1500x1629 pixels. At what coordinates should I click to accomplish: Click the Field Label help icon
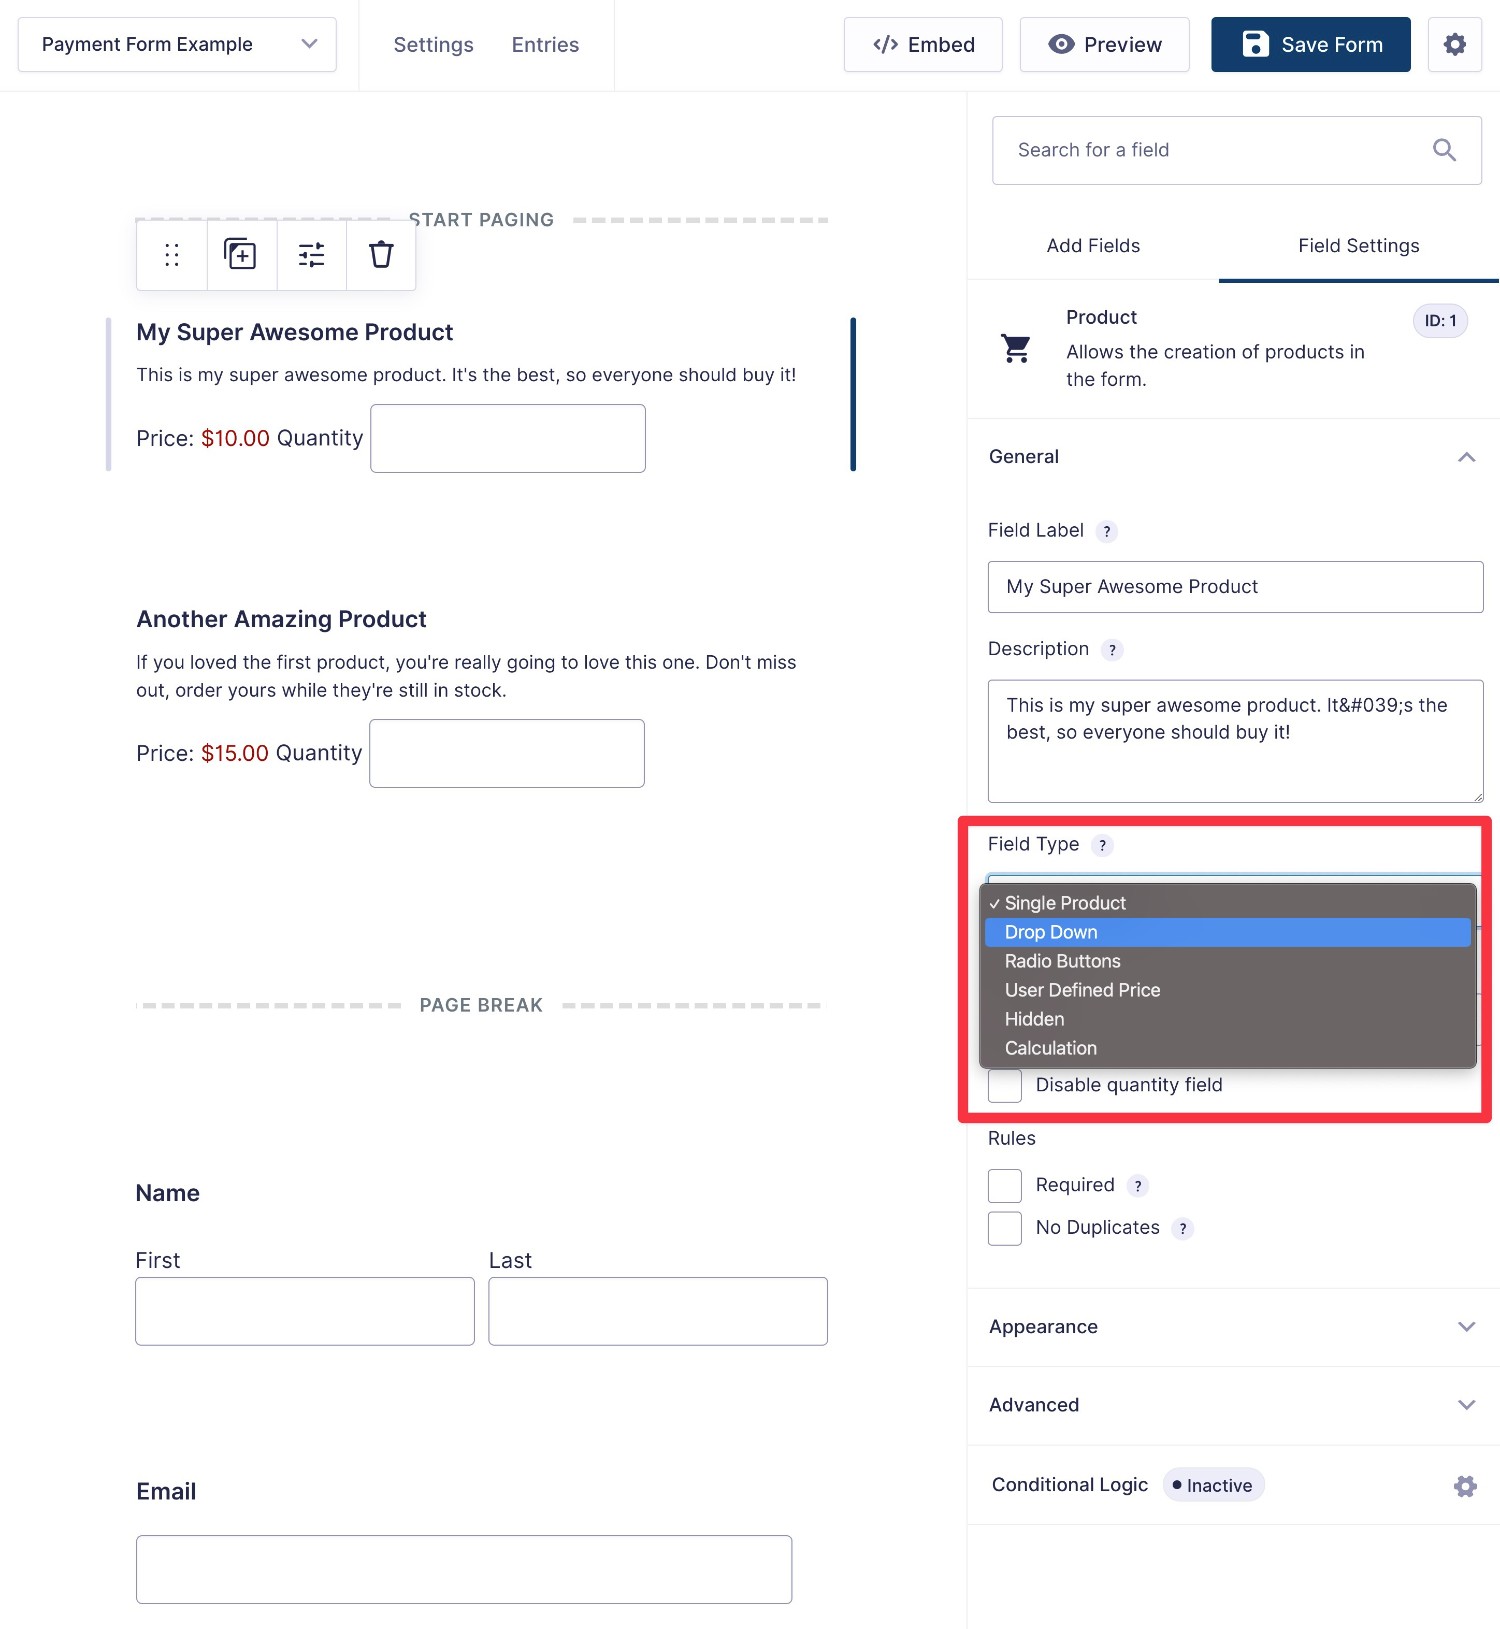[1106, 532]
